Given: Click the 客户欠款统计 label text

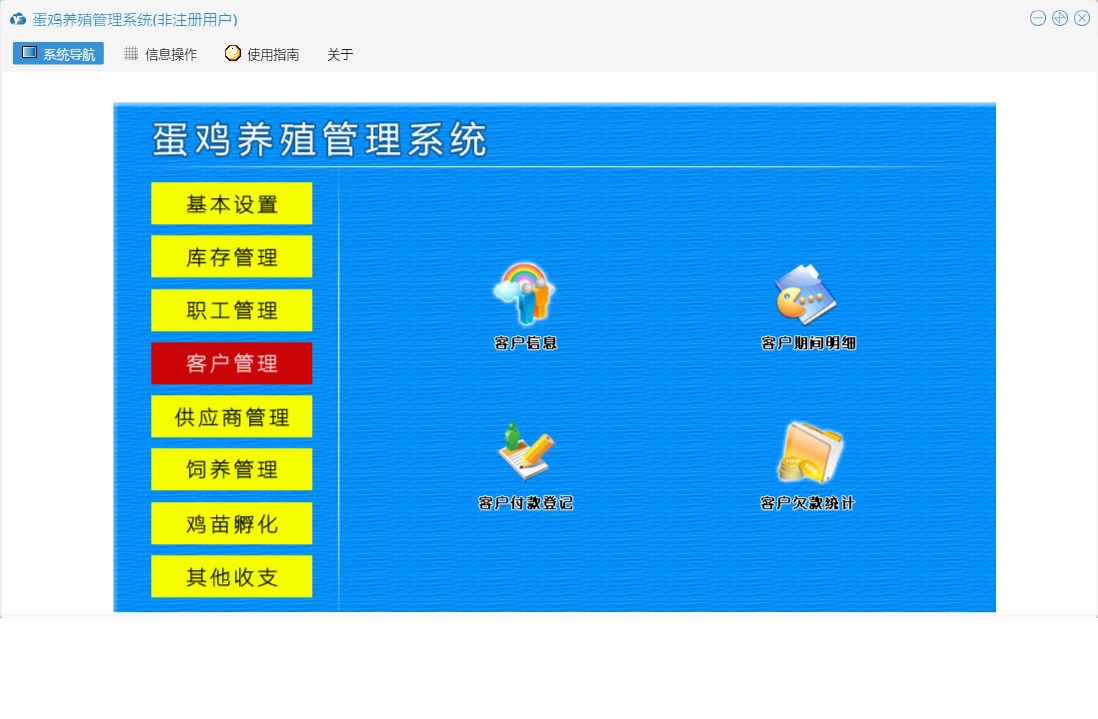Looking at the screenshot, I should click(x=807, y=503).
